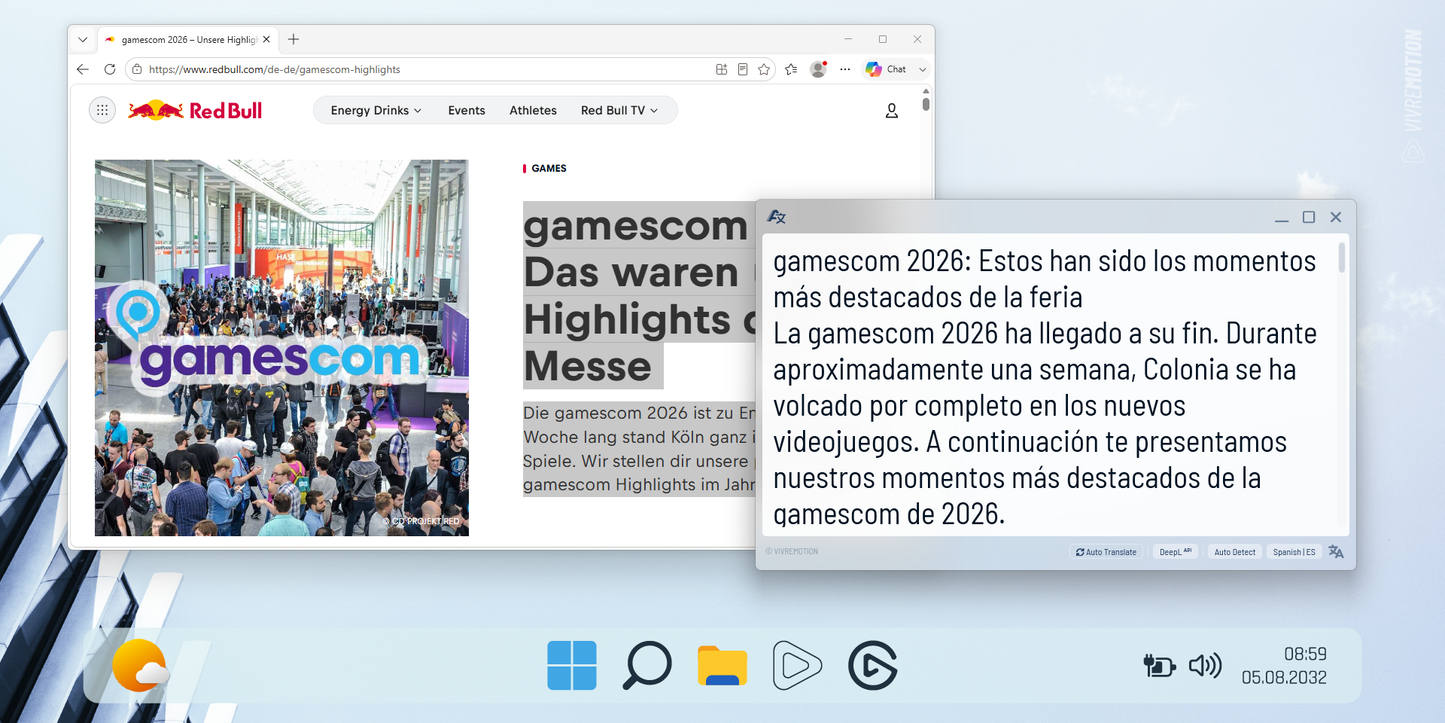
Task: Open the browser profile avatar
Action: point(818,69)
